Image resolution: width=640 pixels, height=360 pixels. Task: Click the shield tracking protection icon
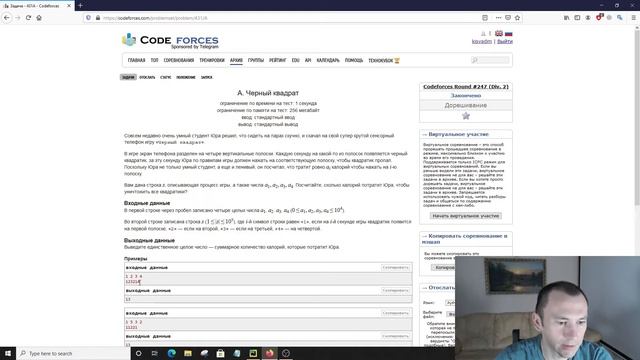[88, 18]
